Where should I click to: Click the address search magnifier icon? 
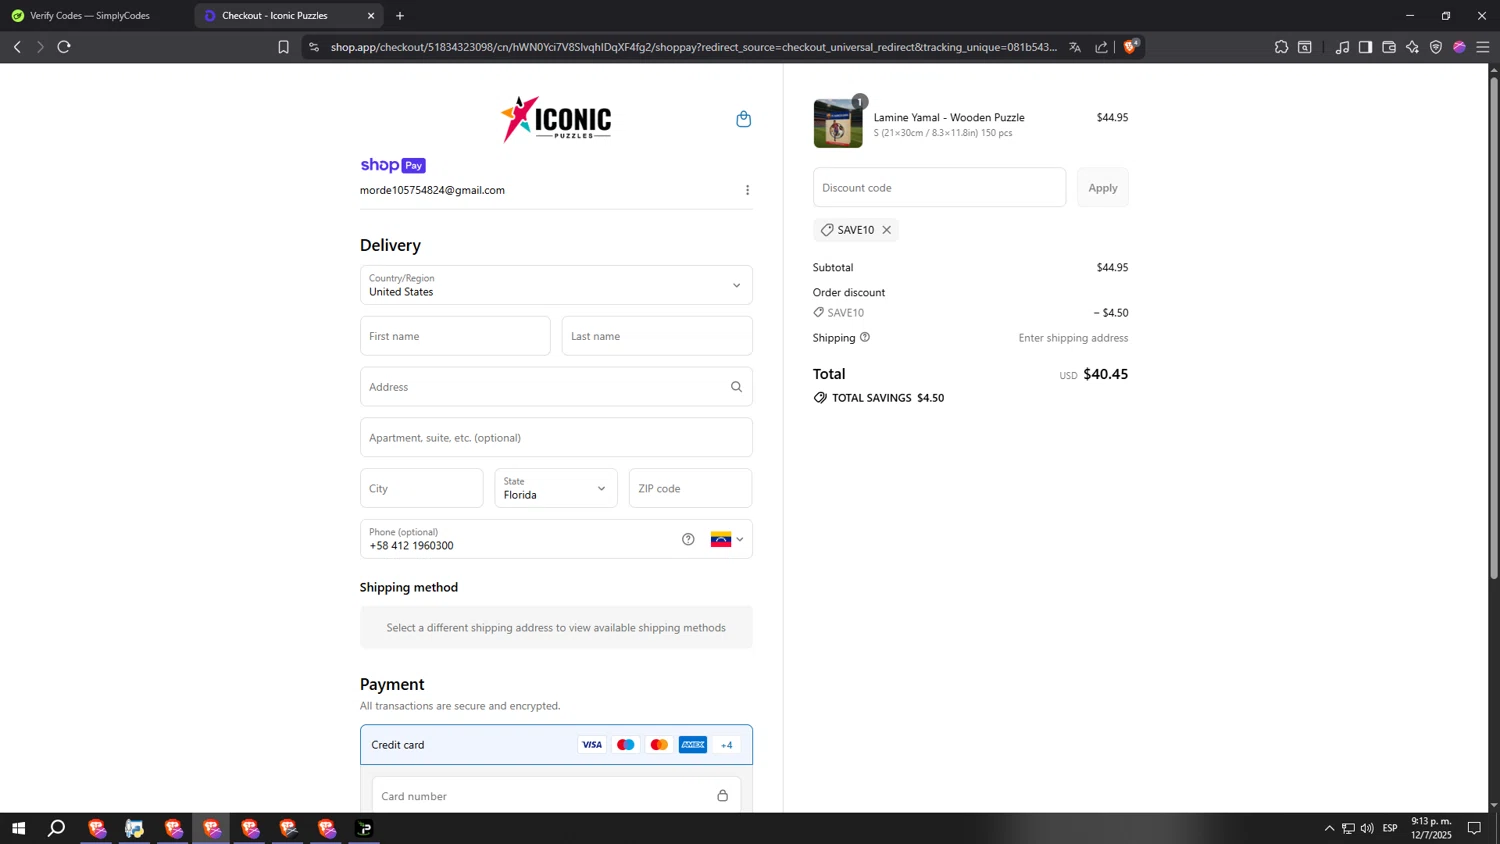pos(736,387)
